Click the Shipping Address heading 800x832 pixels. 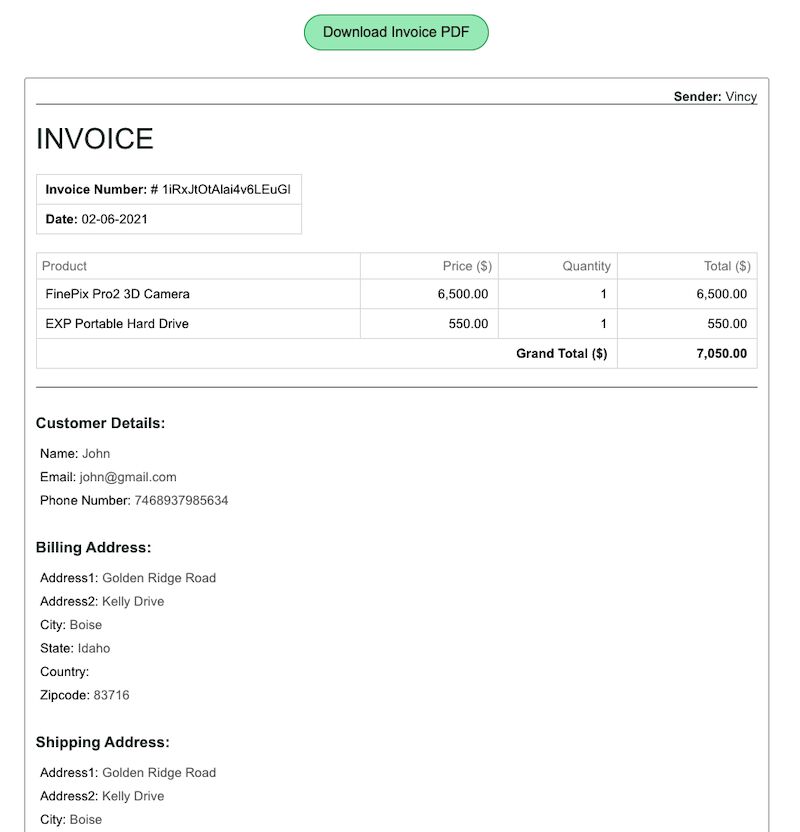(102, 742)
